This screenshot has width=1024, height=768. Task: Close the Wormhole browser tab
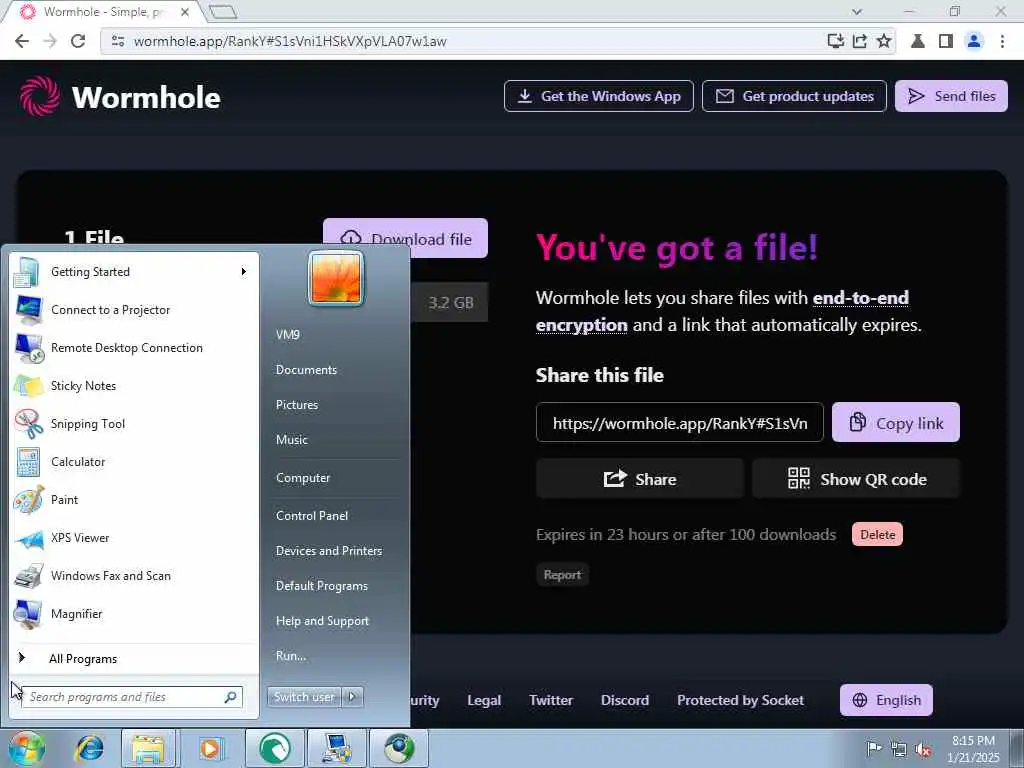click(x=185, y=12)
